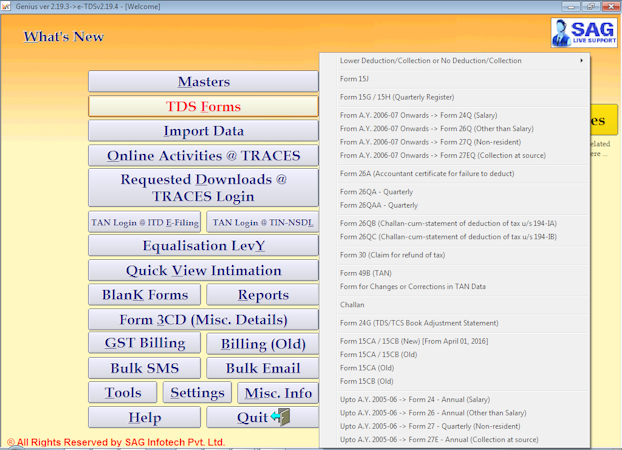Minimize the Genius window

[571, 6]
